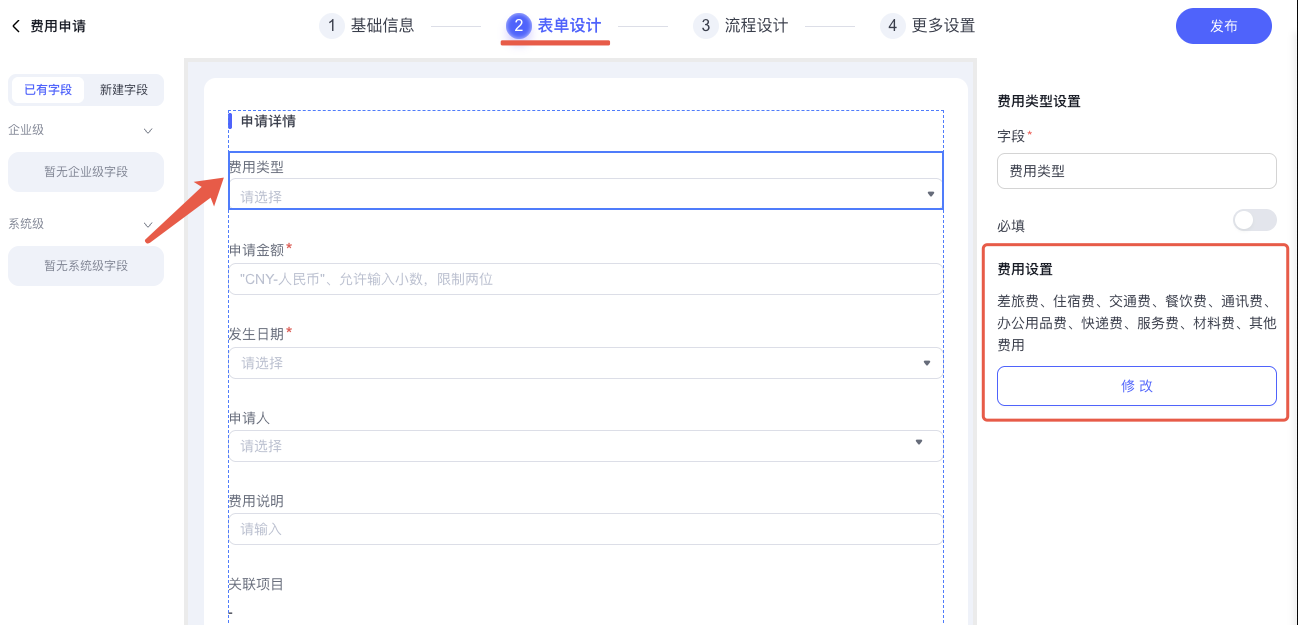The image size is (1298, 625).
Task: Click the back arrow beside 费用申请
Action: coord(15,26)
